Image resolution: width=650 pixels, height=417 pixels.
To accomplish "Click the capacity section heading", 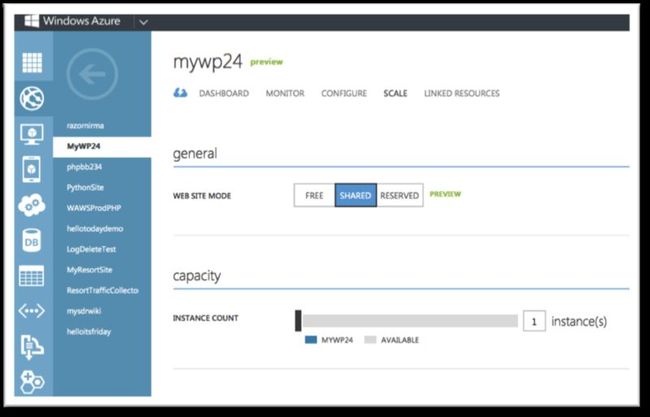I will click(196, 276).
